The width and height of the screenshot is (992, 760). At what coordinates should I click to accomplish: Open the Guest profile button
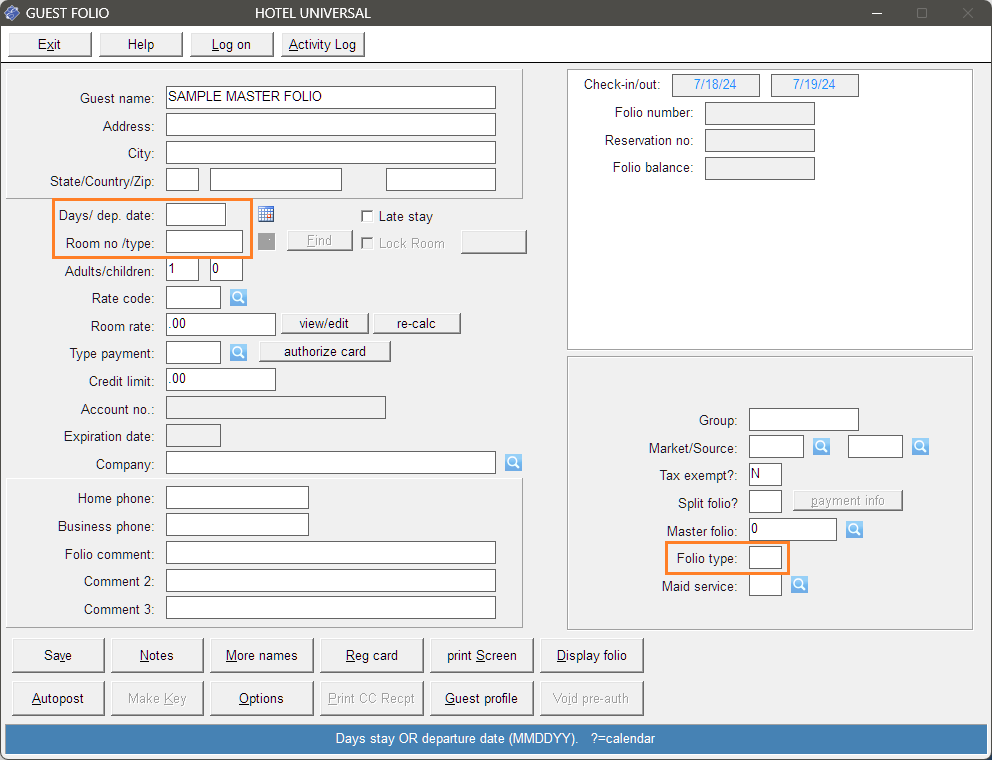482,699
